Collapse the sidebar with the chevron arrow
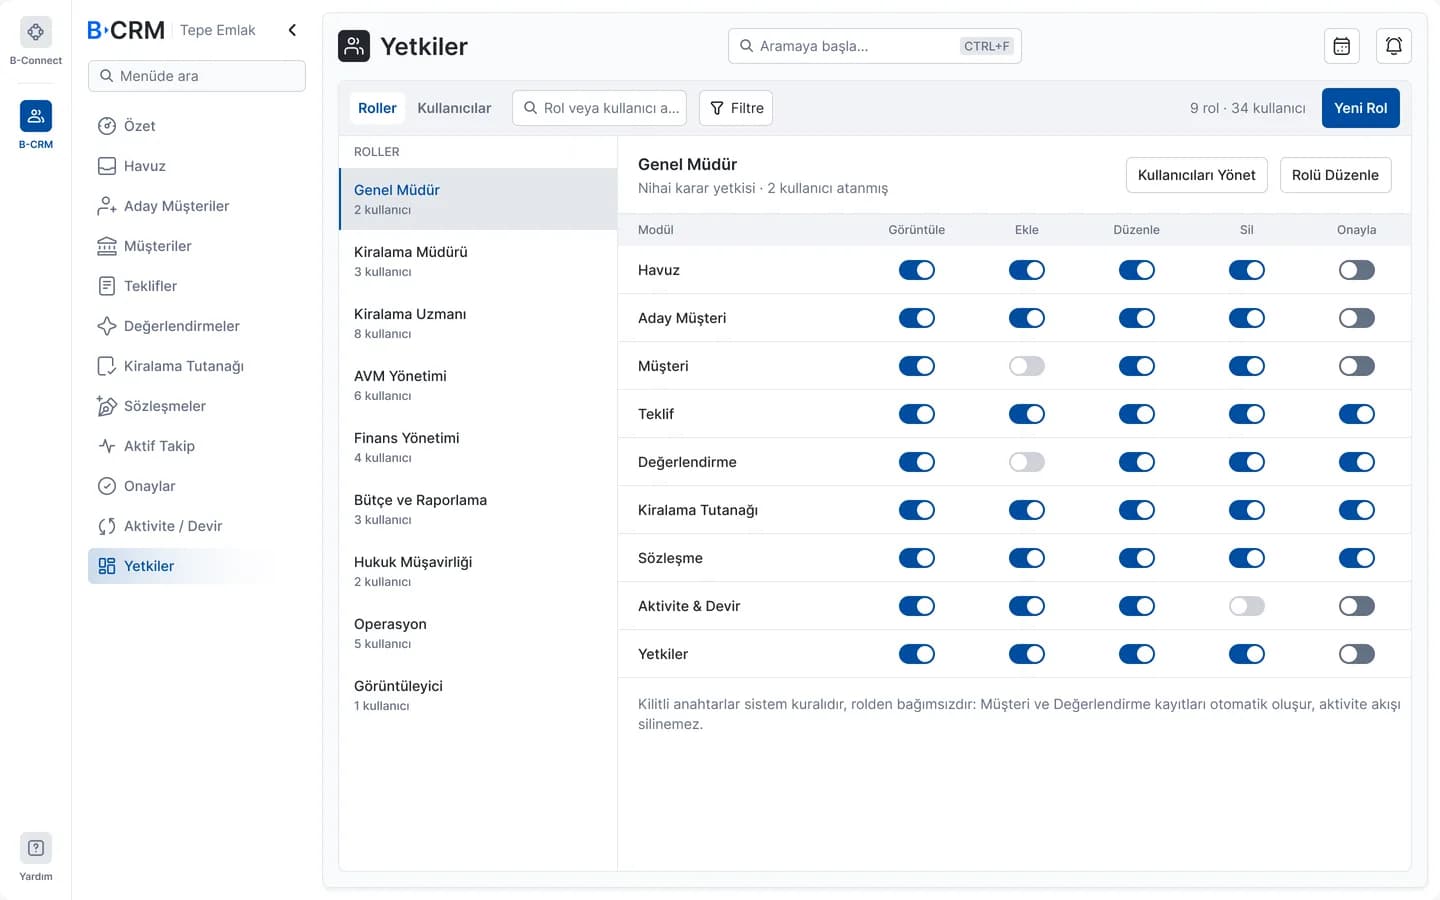1440x900 pixels. tap(292, 30)
